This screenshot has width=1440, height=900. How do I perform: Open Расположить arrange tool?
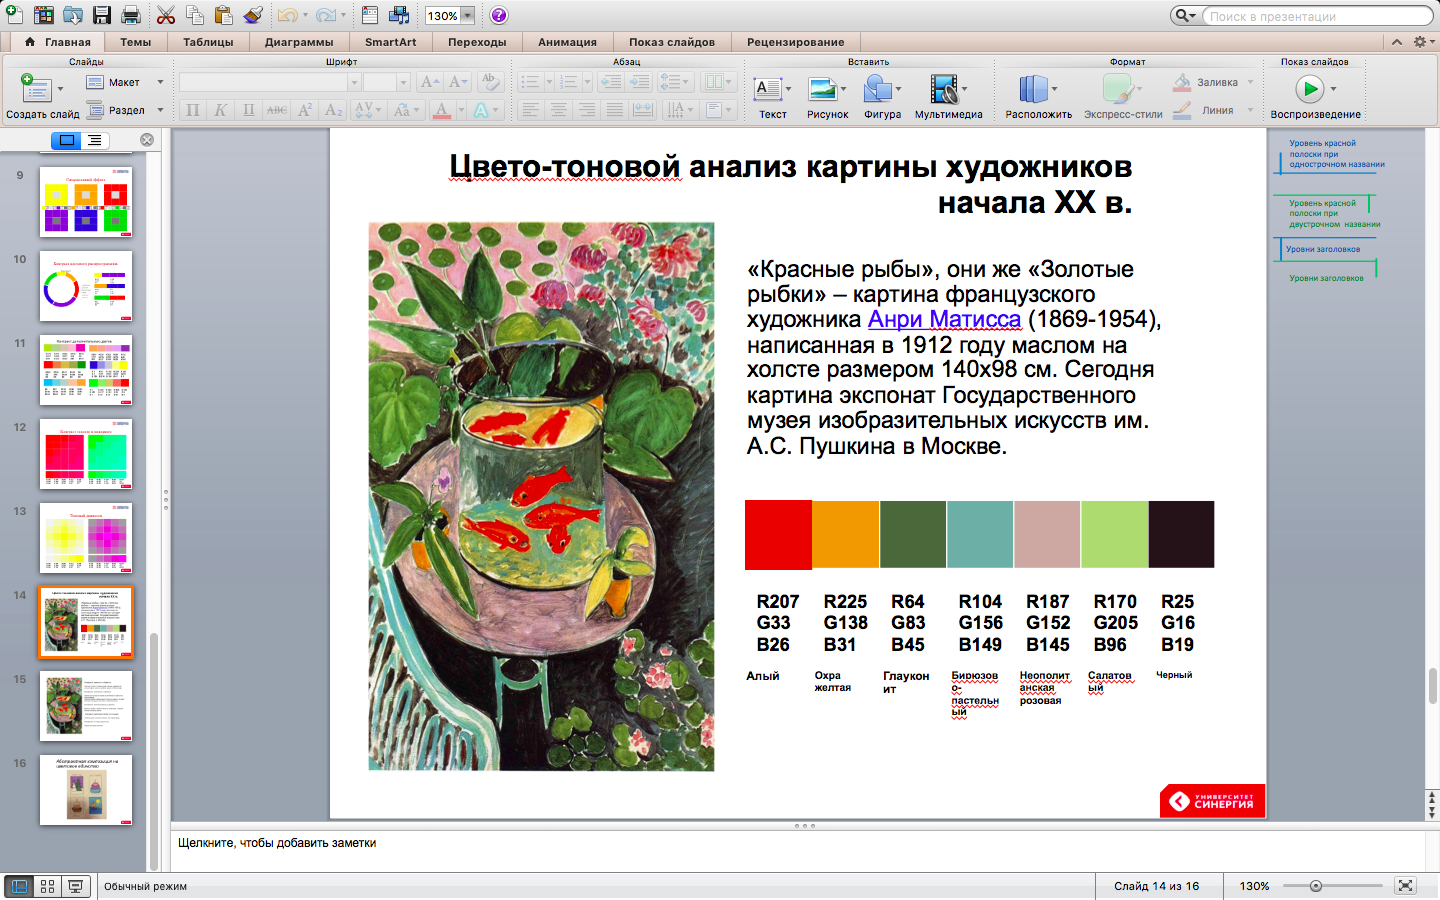coord(1033,89)
